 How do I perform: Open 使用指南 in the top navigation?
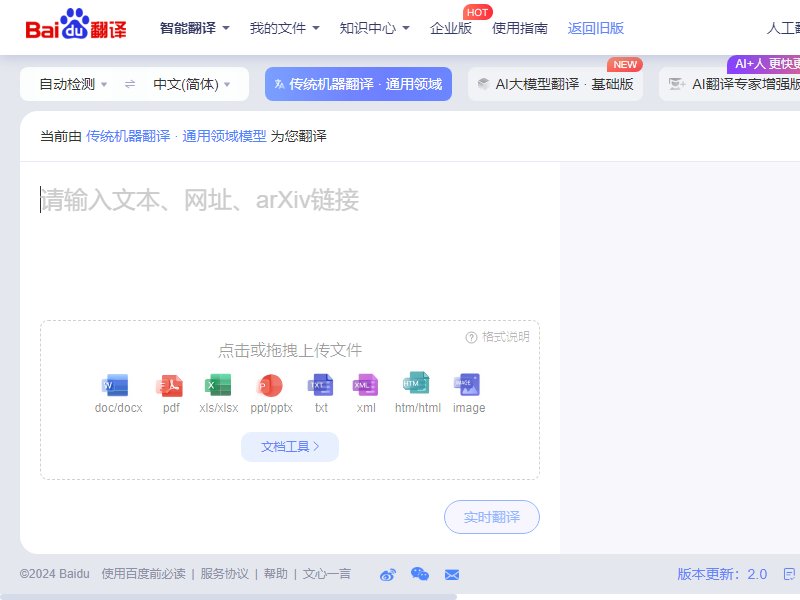tap(520, 28)
